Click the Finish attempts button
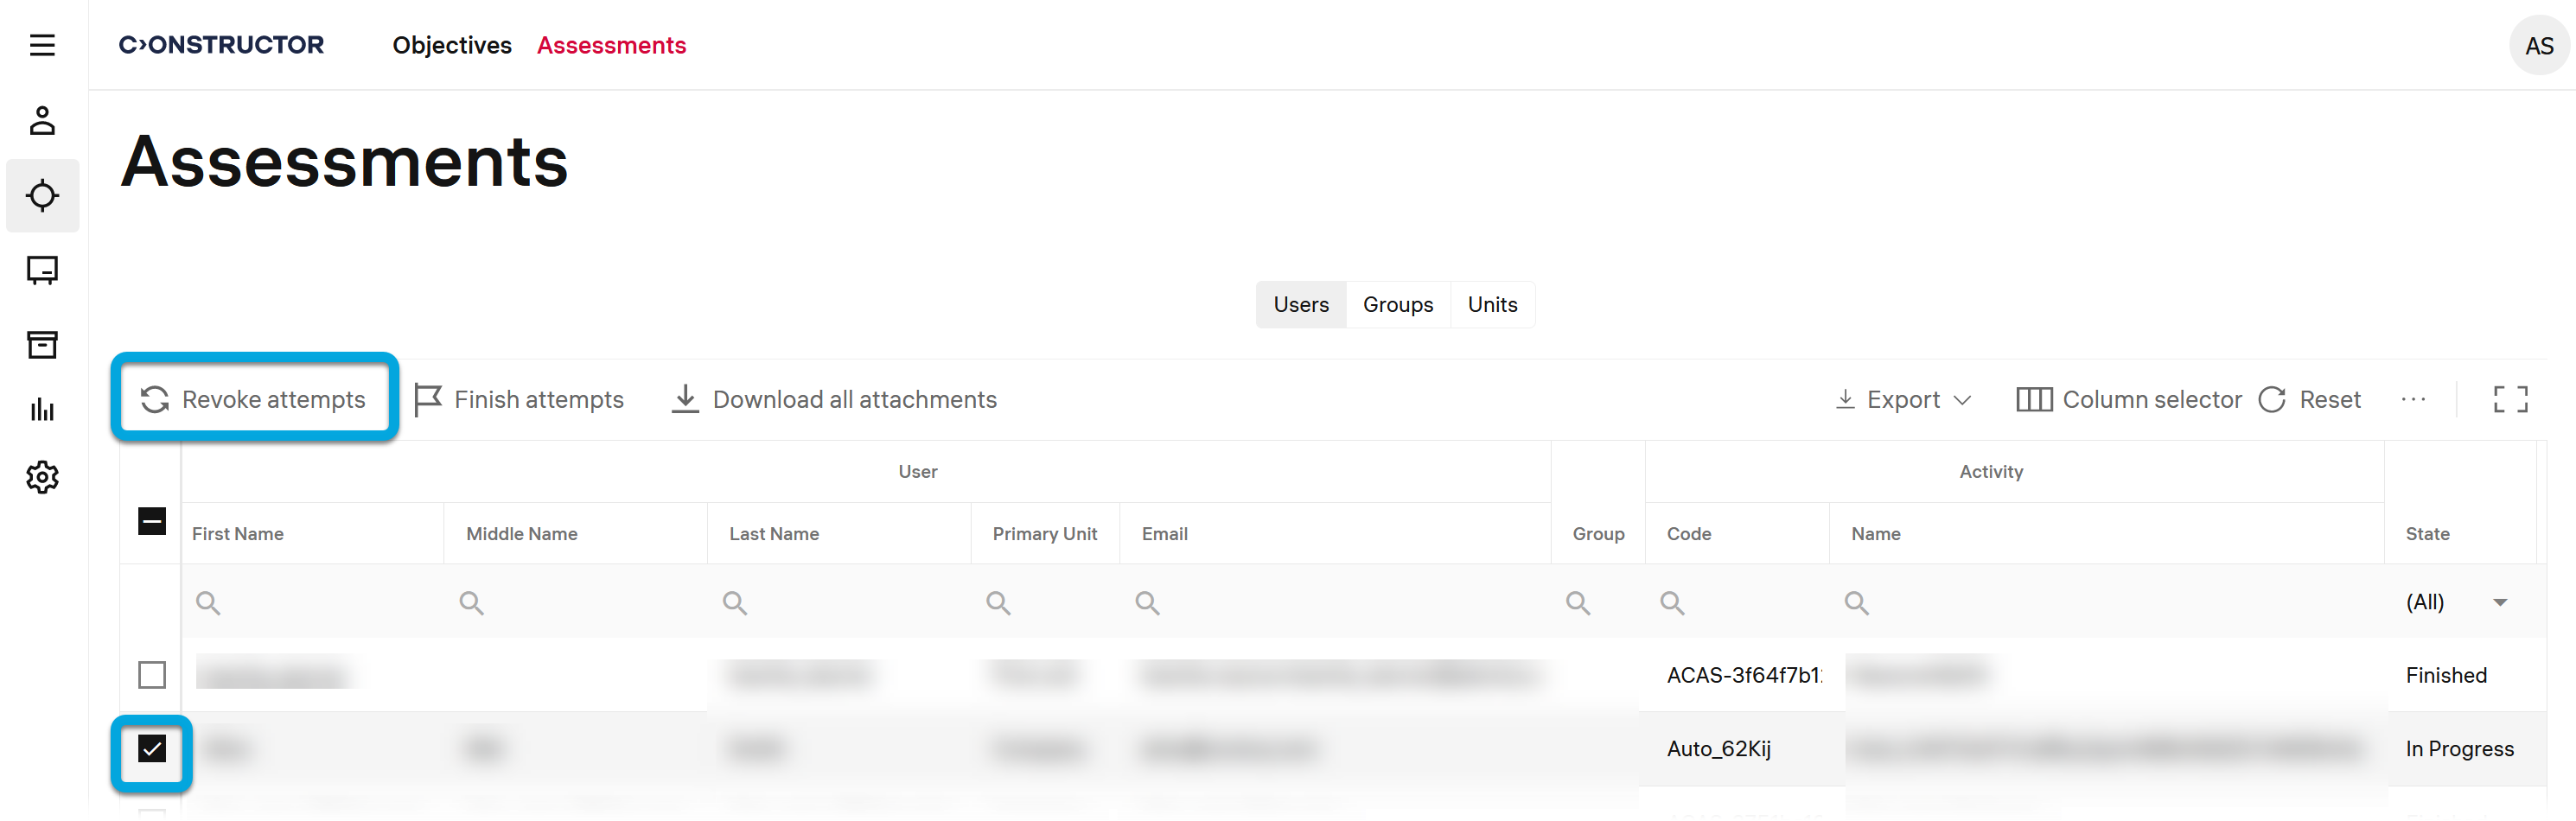Image resolution: width=2576 pixels, height=821 pixels. 519,400
